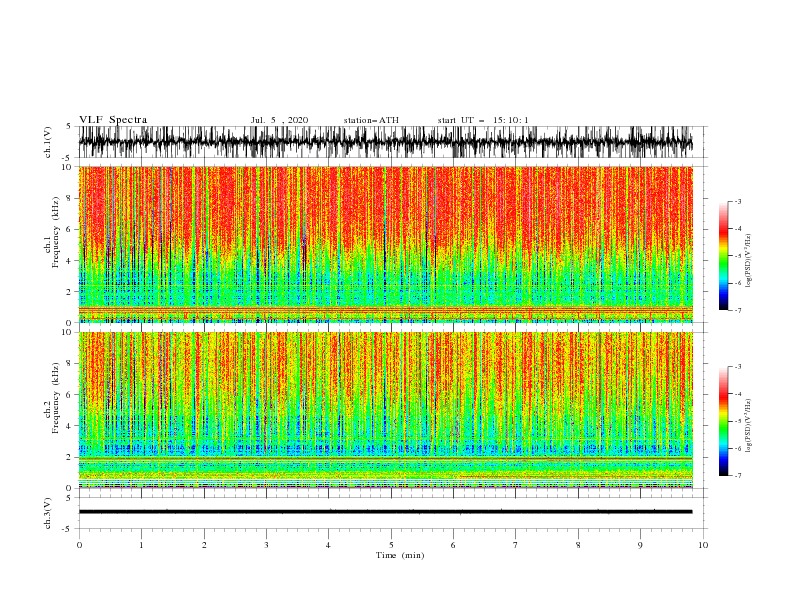The width and height of the screenshot is (792, 612).
Task: Click the '-7' label on ch.1 color bar
Action: click(738, 311)
